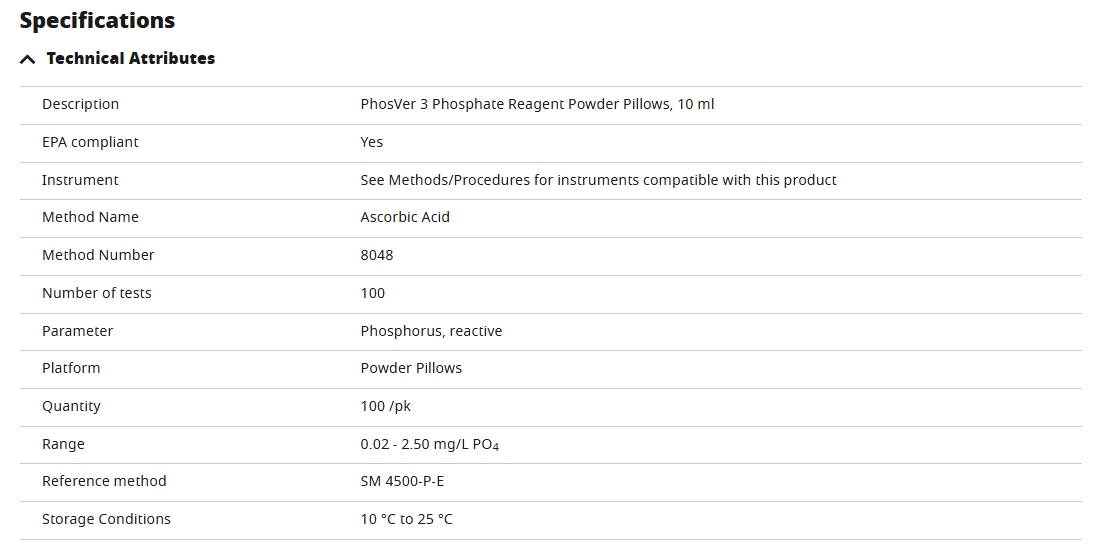
Task: Click the PhosVer 3 Phosphate Reagent description text
Action: click(x=537, y=104)
